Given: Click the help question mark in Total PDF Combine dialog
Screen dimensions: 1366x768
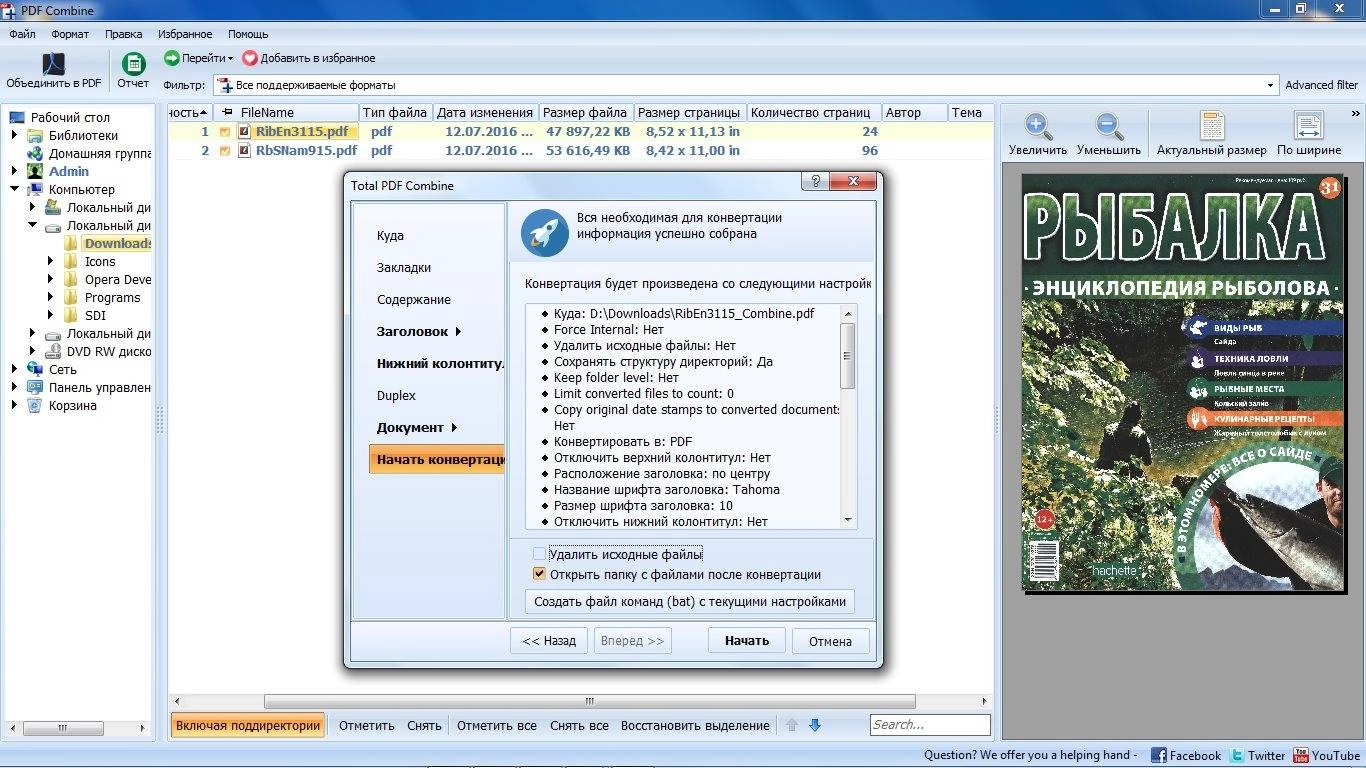Looking at the screenshot, I should 815,182.
